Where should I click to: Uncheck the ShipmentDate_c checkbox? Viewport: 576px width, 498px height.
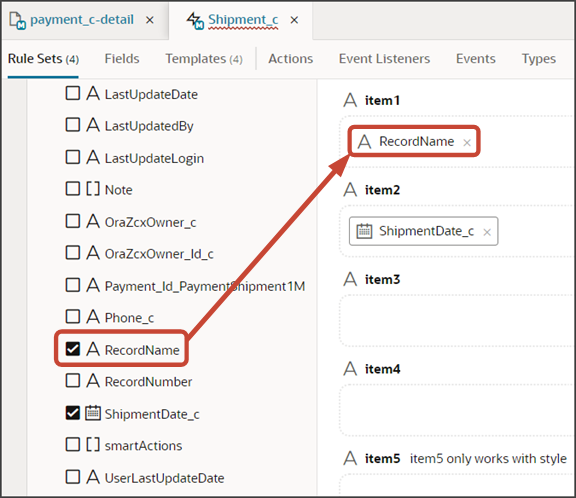[73, 413]
